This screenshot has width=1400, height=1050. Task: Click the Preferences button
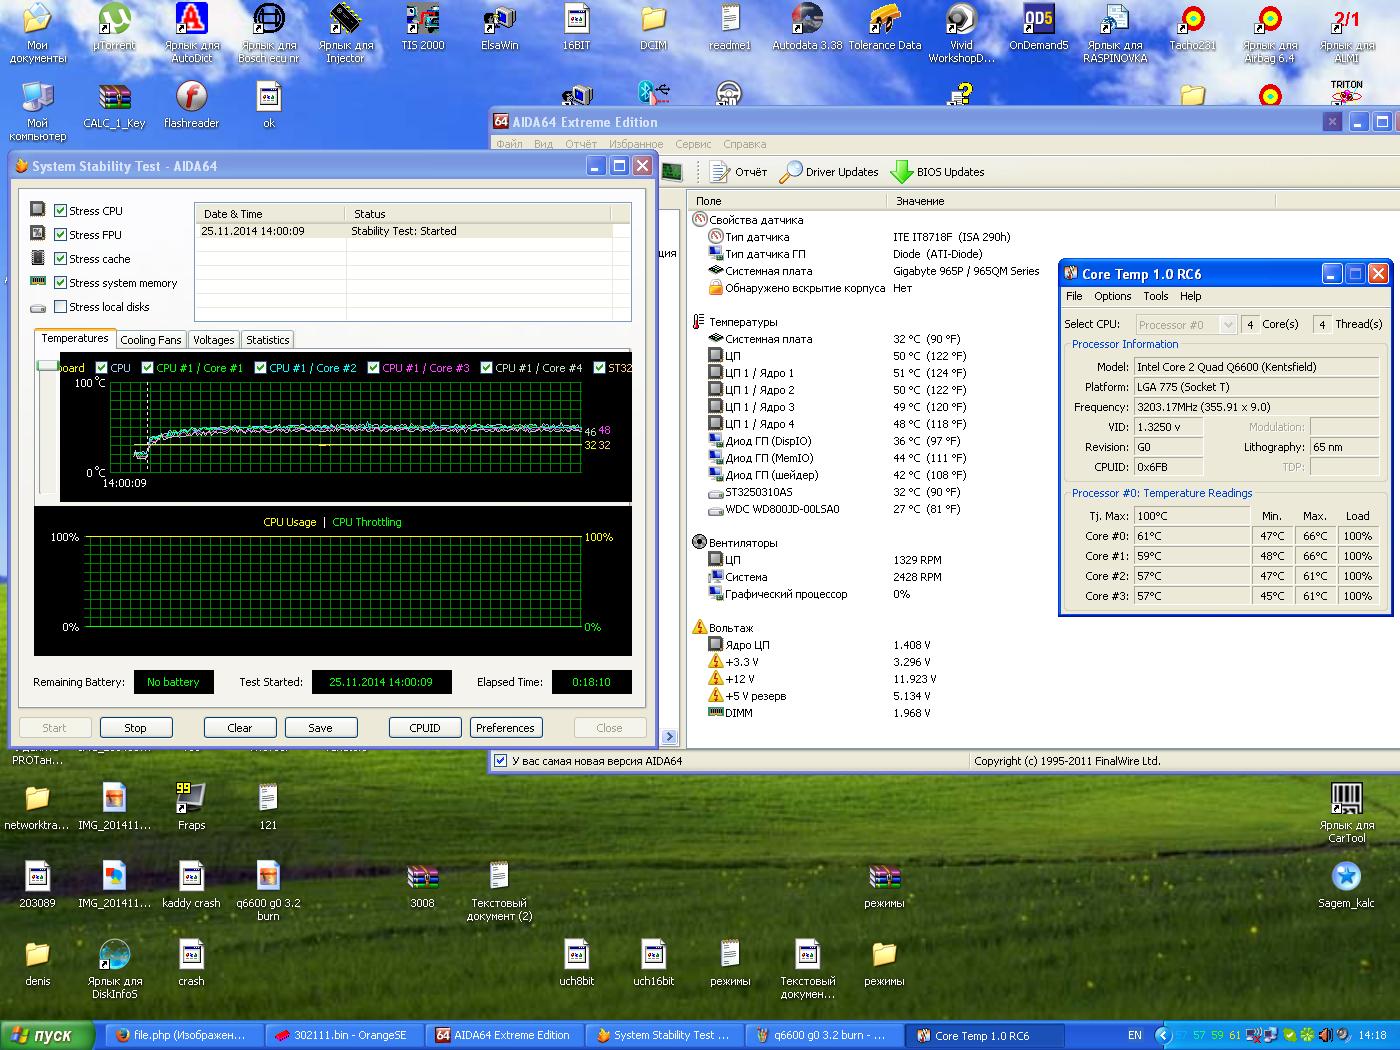(x=505, y=728)
